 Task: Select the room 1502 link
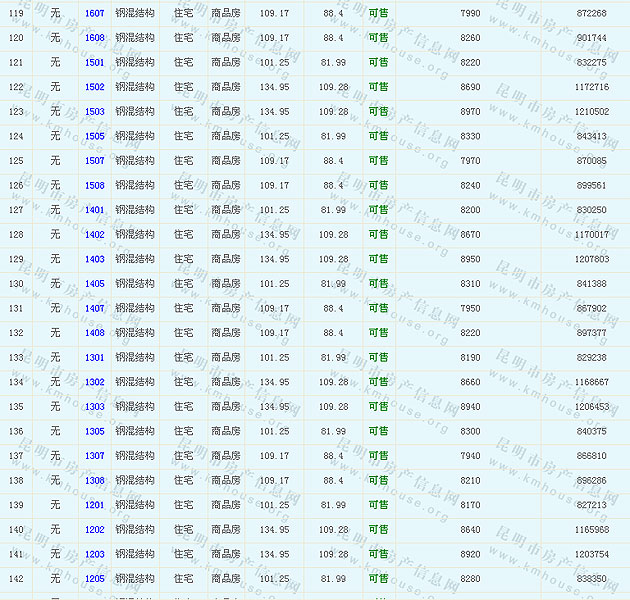pos(94,87)
